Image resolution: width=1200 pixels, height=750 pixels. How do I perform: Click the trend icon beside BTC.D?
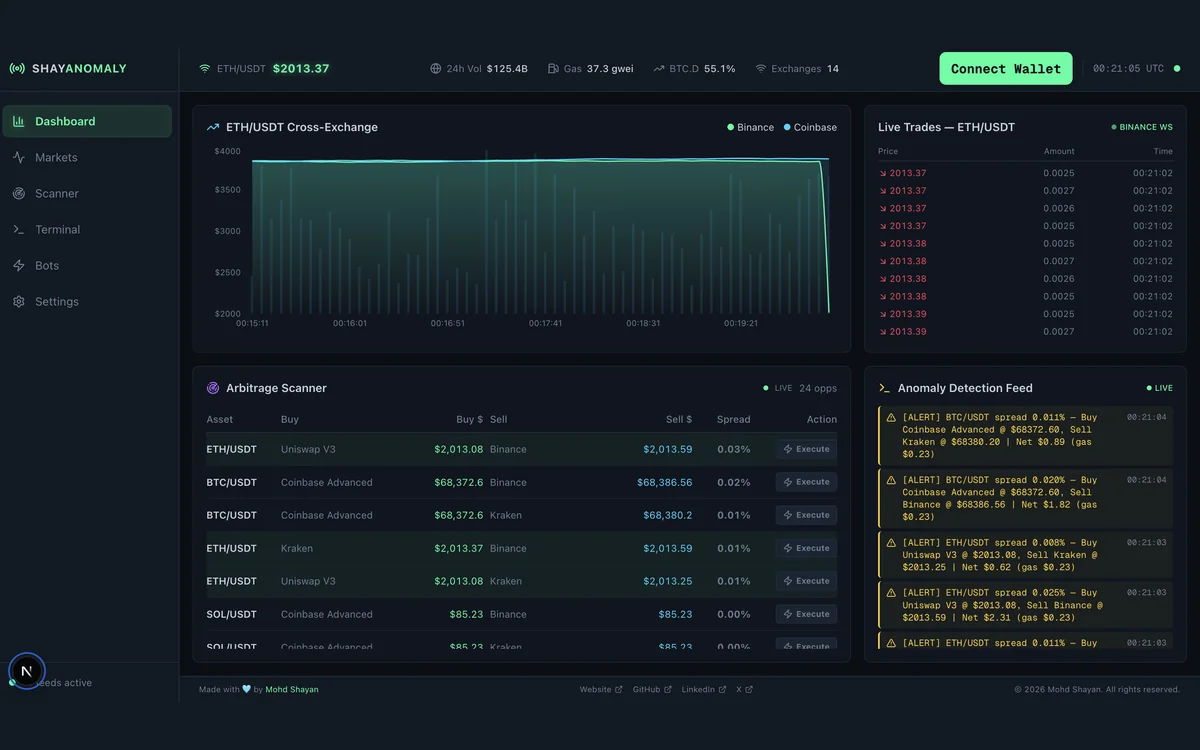click(659, 69)
